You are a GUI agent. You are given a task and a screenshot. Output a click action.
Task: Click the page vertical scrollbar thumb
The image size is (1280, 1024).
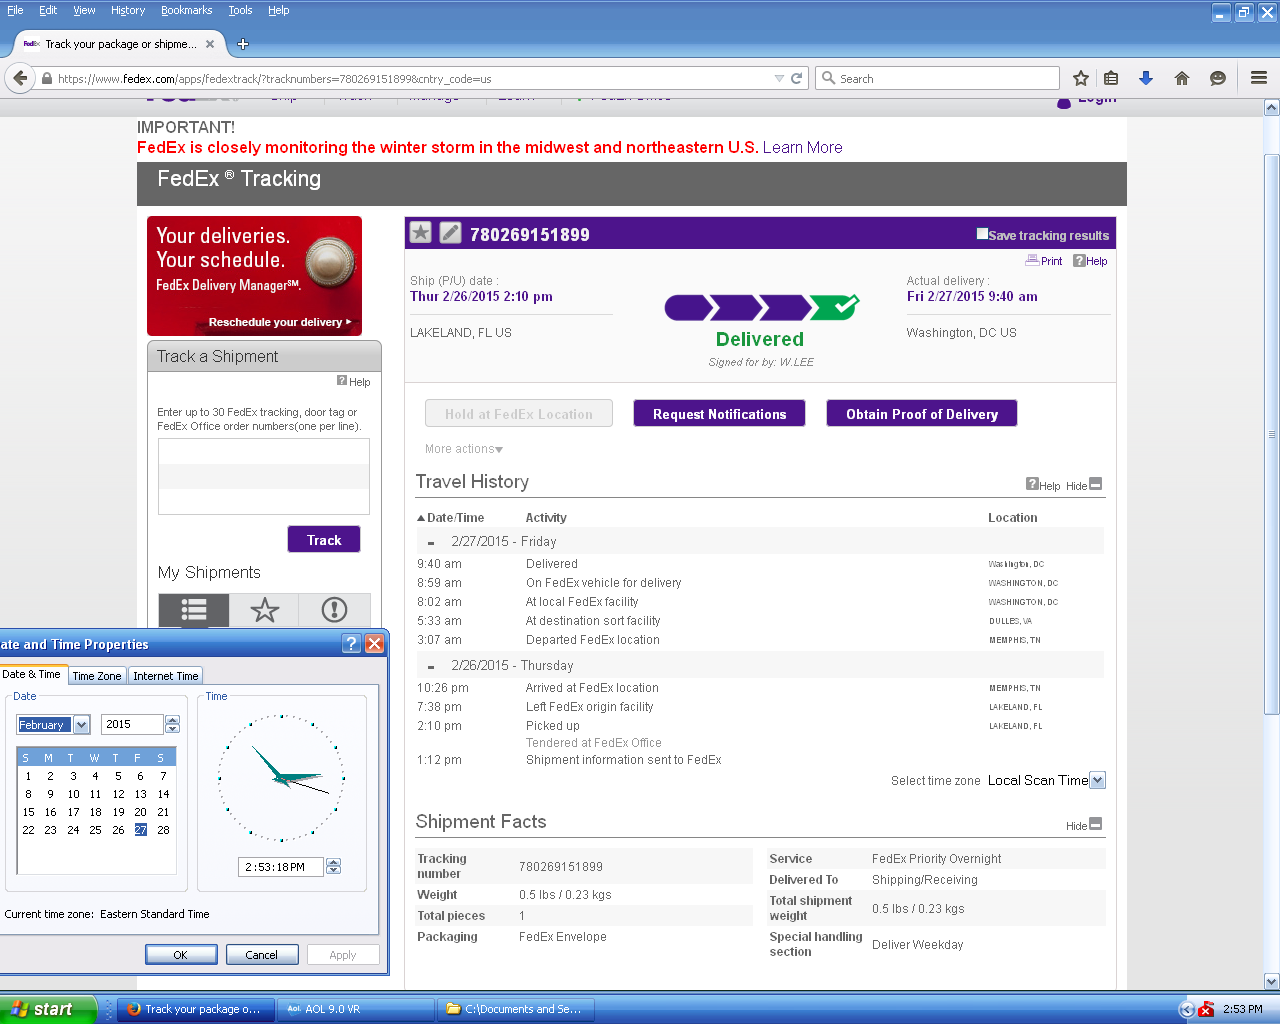pos(1272,434)
